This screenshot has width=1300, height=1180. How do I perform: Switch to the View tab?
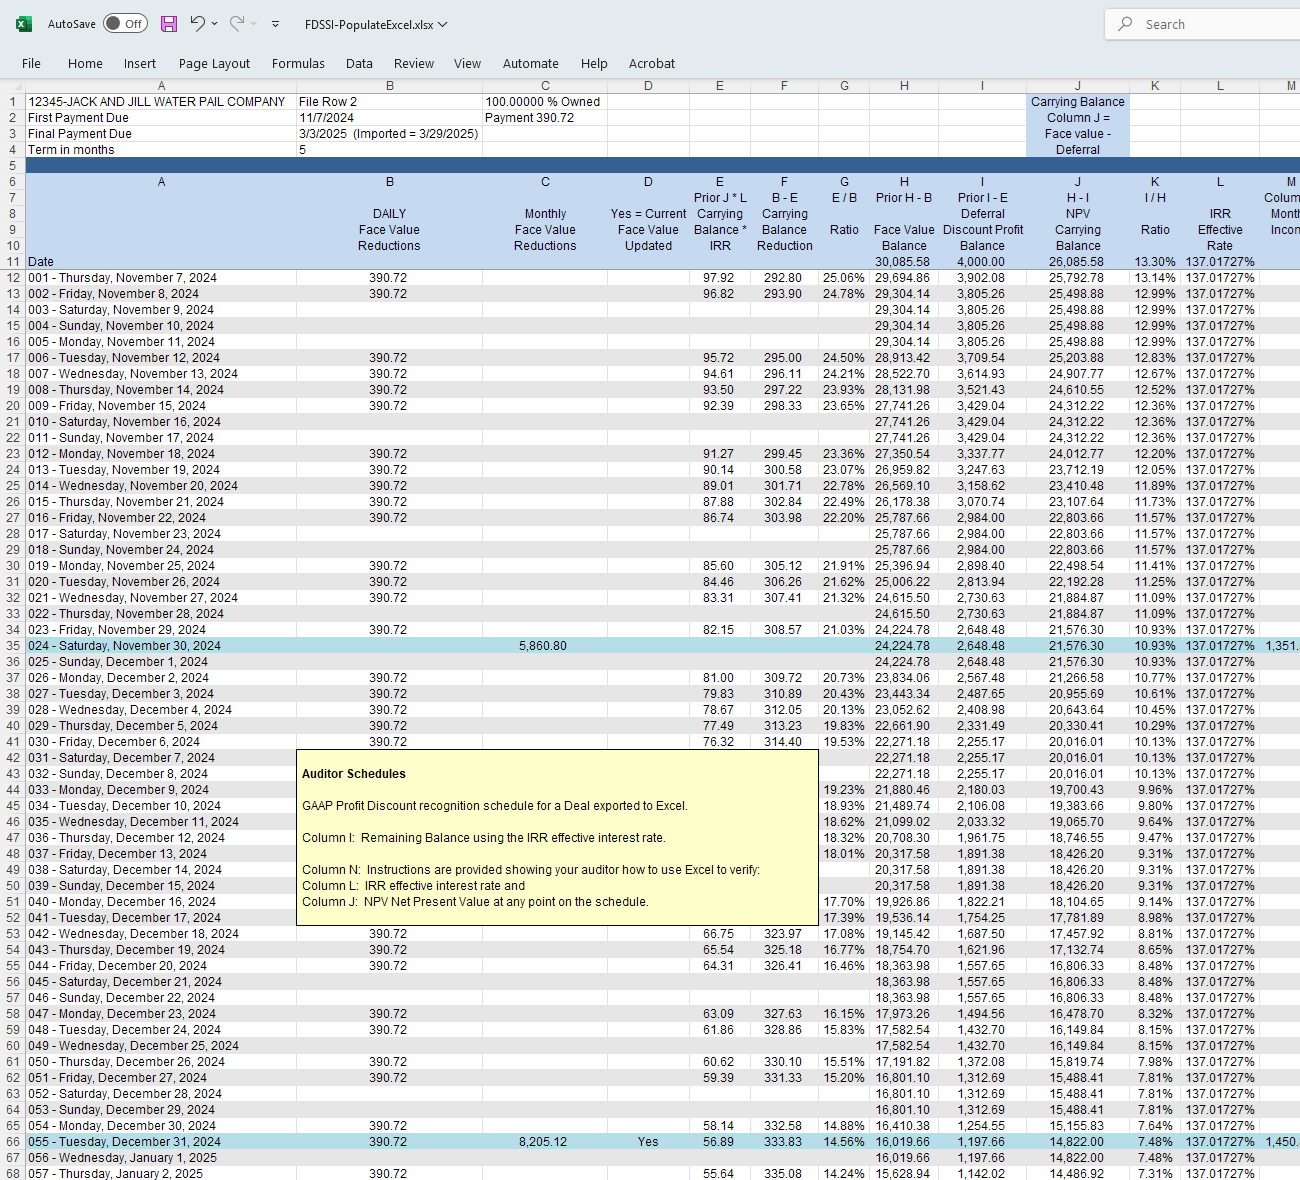coord(467,63)
